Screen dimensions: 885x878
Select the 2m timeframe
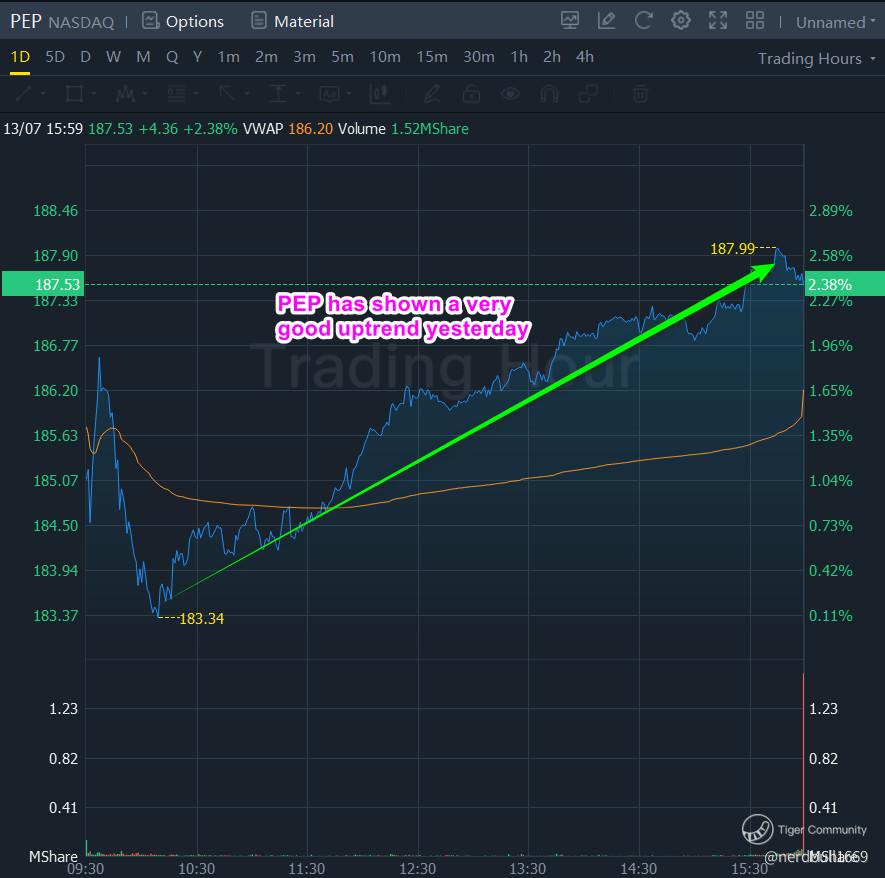click(x=266, y=57)
